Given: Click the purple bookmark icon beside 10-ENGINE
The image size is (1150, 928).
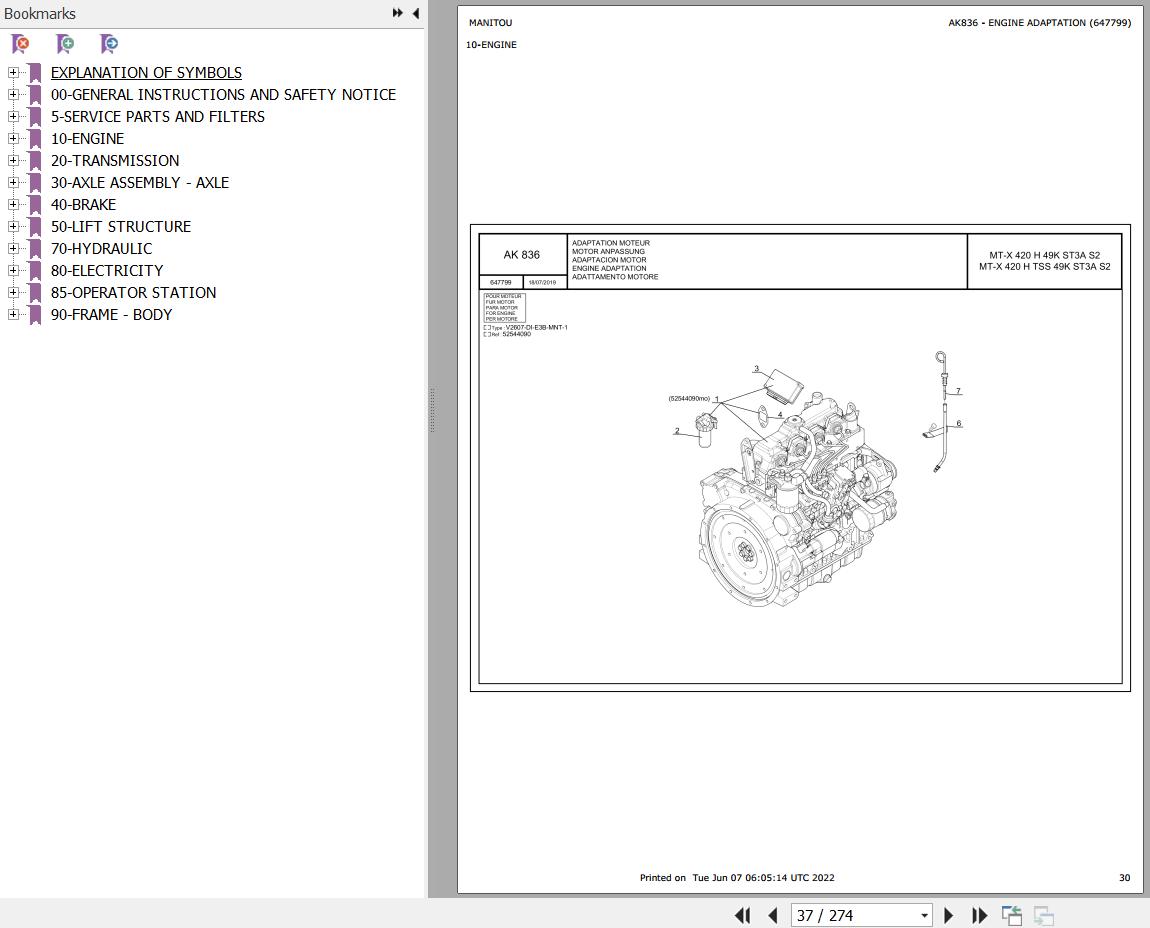Looking at the screenshot, I should [x=34, y=139].
